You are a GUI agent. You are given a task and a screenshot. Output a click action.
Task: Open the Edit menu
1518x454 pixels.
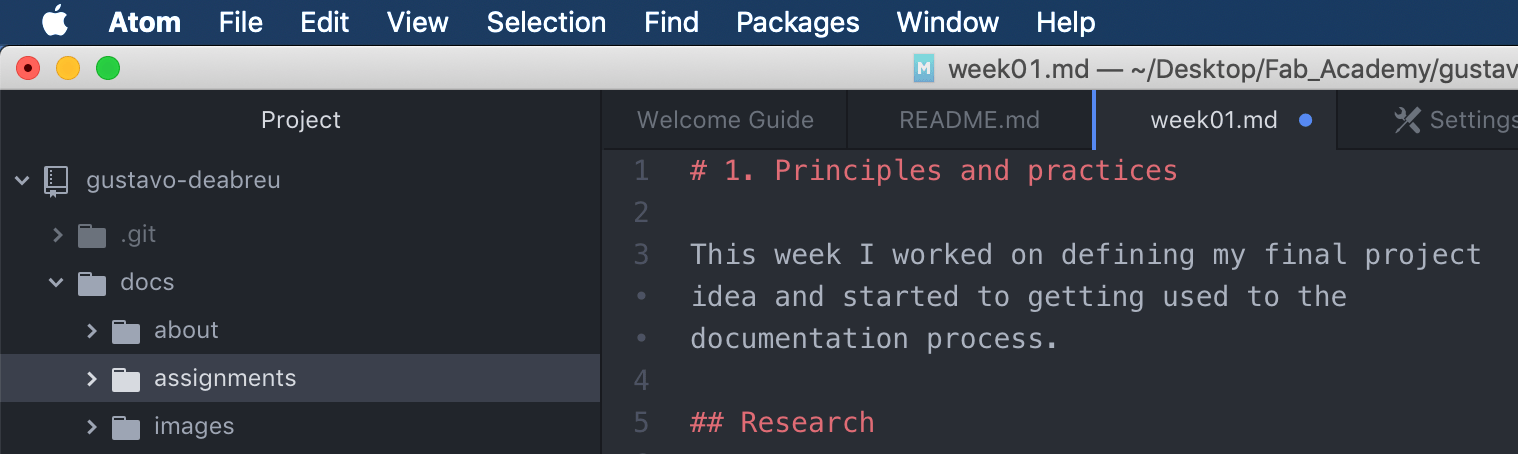point(325,22)
